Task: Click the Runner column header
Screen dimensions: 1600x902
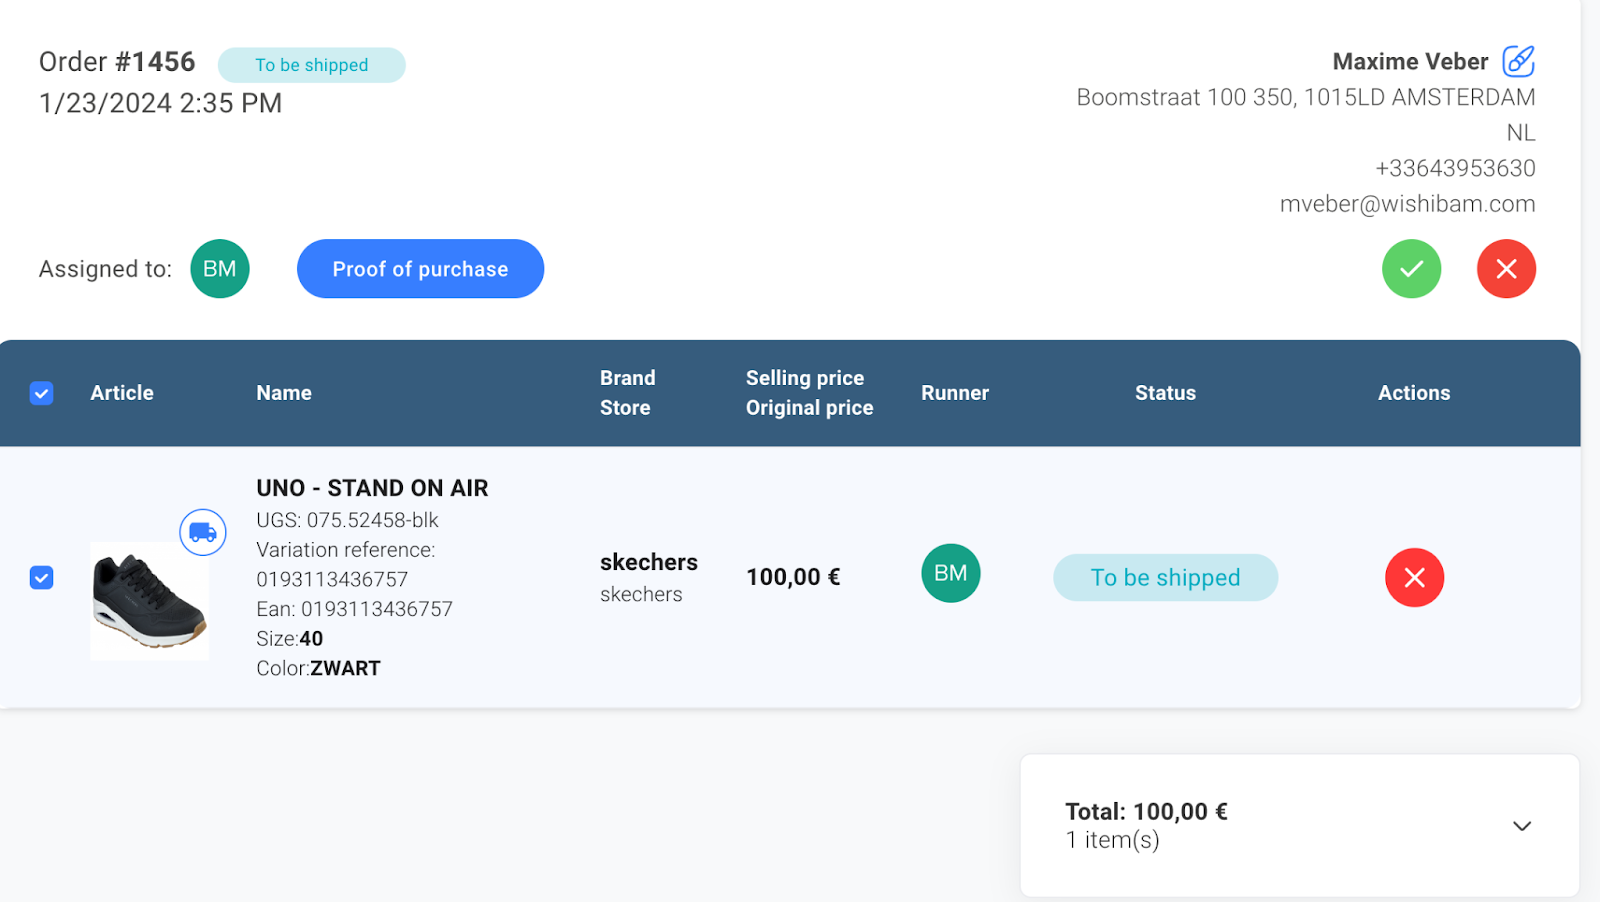Action: click(955, 393)
